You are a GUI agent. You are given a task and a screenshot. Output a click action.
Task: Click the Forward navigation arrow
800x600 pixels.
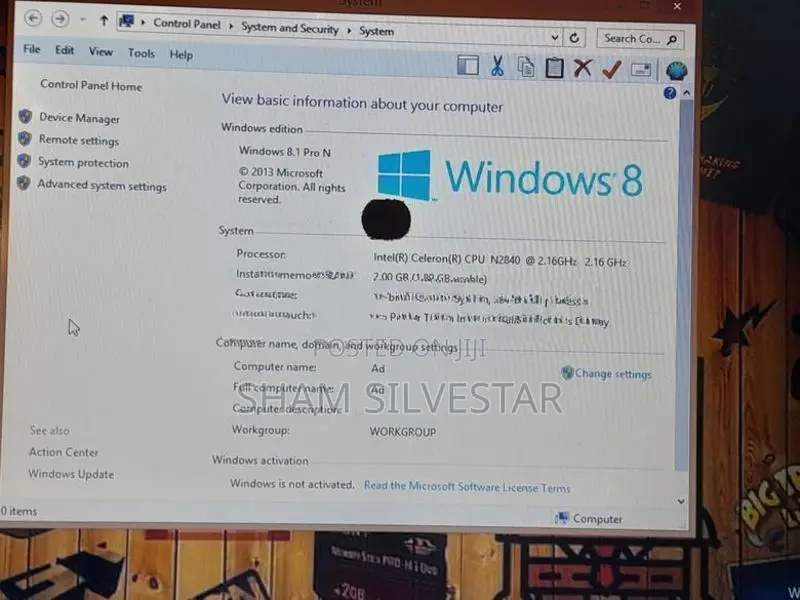(x=60, y=19)
